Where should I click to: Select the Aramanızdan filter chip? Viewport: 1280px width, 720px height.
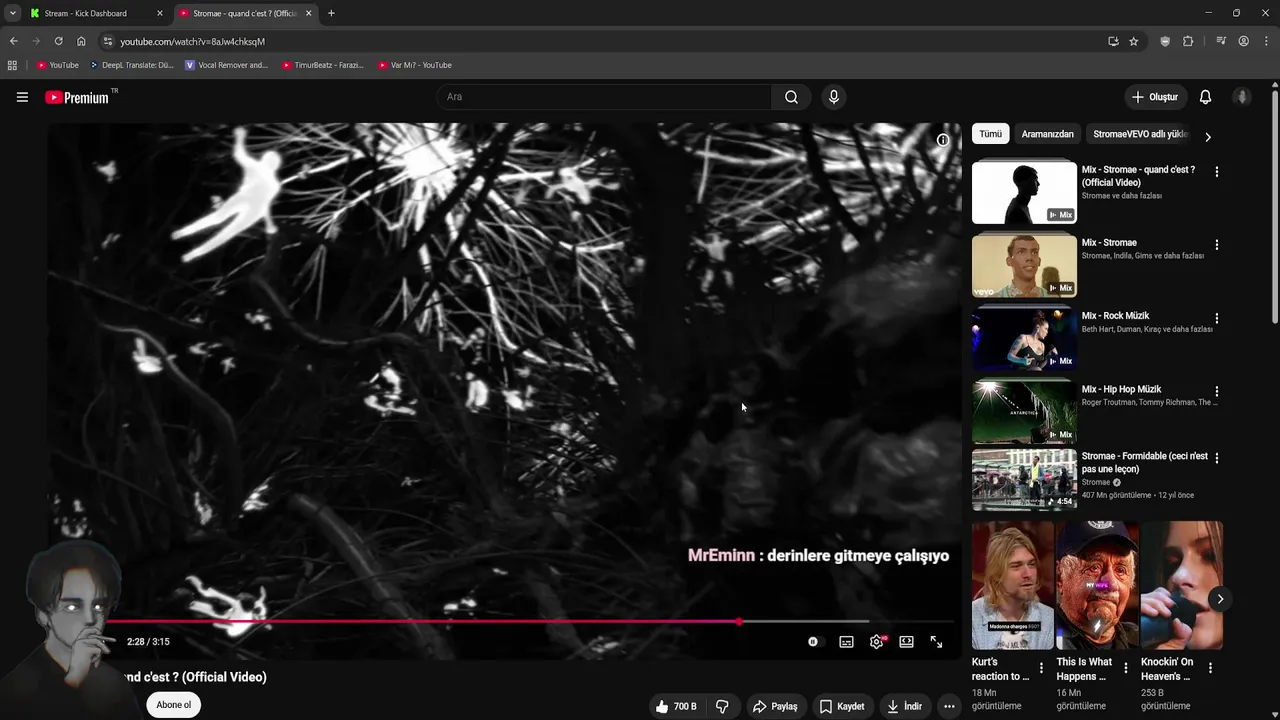tap(1047, 134)
